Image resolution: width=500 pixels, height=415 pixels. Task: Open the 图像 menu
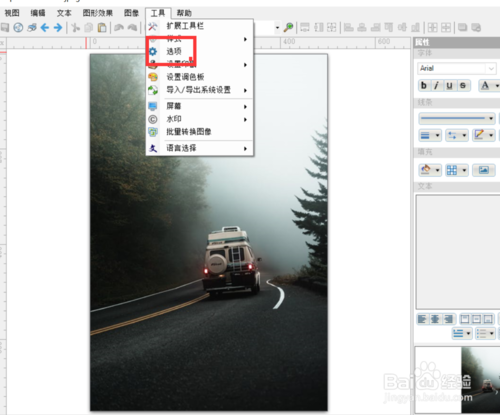click(131, 13)
